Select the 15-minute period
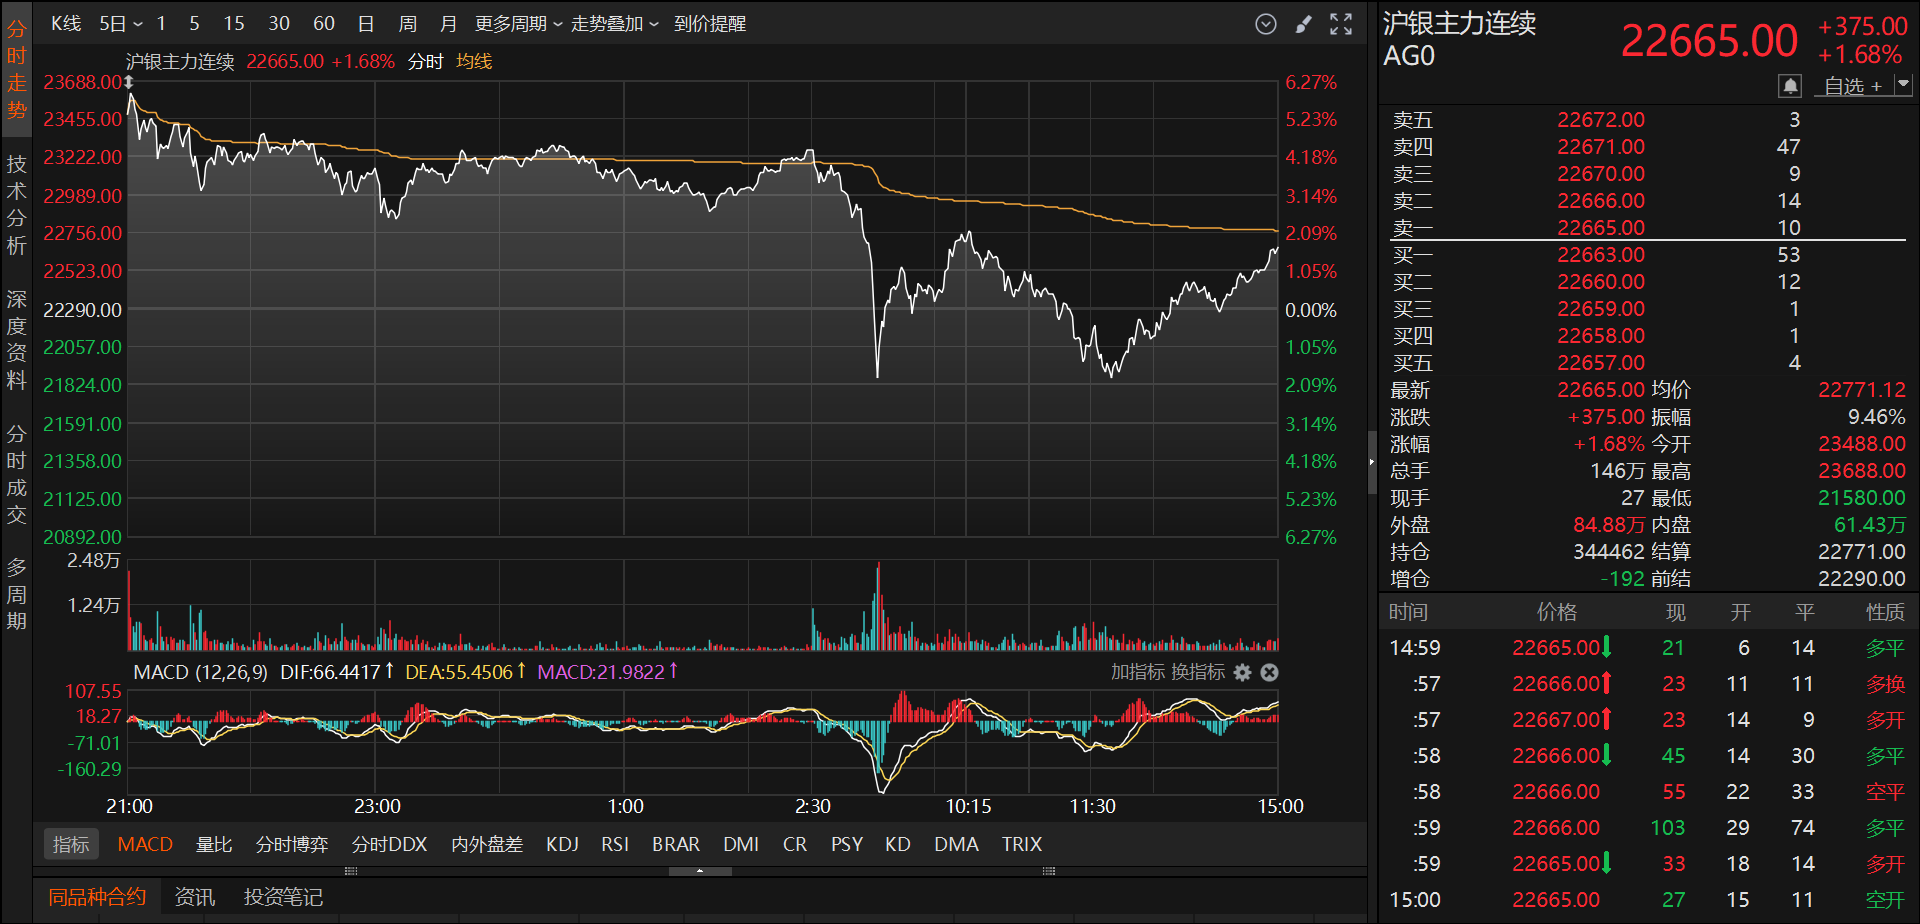 [x=234, y=24]
